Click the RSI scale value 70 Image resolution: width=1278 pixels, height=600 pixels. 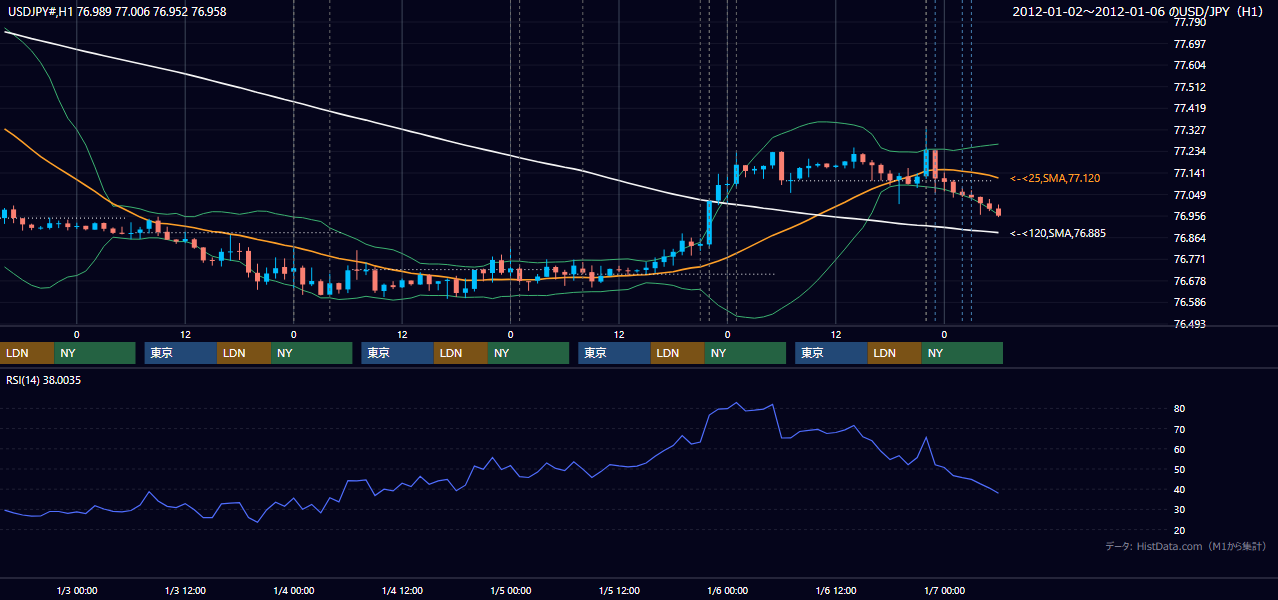coord(1180,429)
